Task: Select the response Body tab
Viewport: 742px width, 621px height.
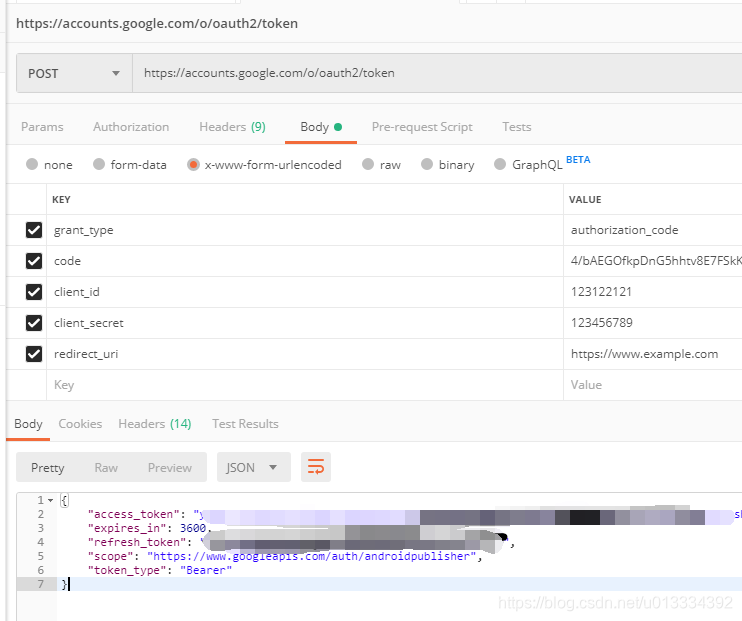Action: pyautogui.click(x=28, y=424)
